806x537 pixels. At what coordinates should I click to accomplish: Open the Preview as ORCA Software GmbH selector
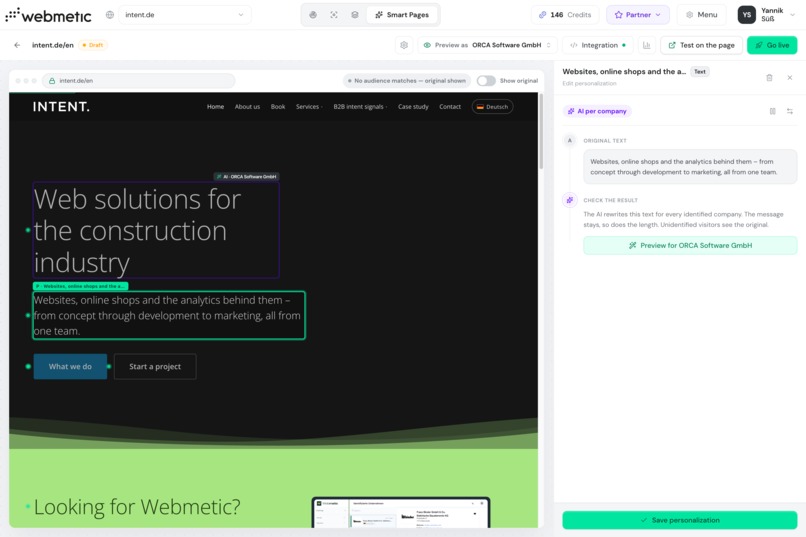(x=487, y=45)
